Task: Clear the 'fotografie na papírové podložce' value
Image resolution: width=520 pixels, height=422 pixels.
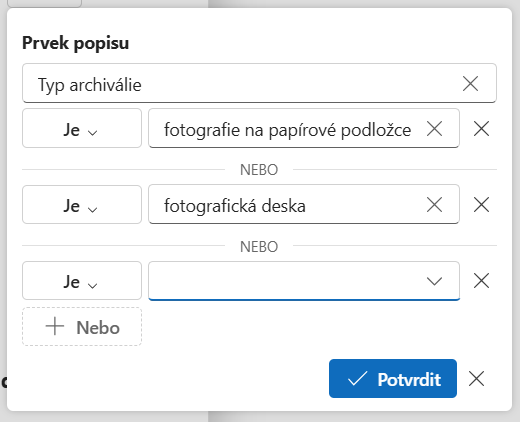Action: [x=434, y=129]
